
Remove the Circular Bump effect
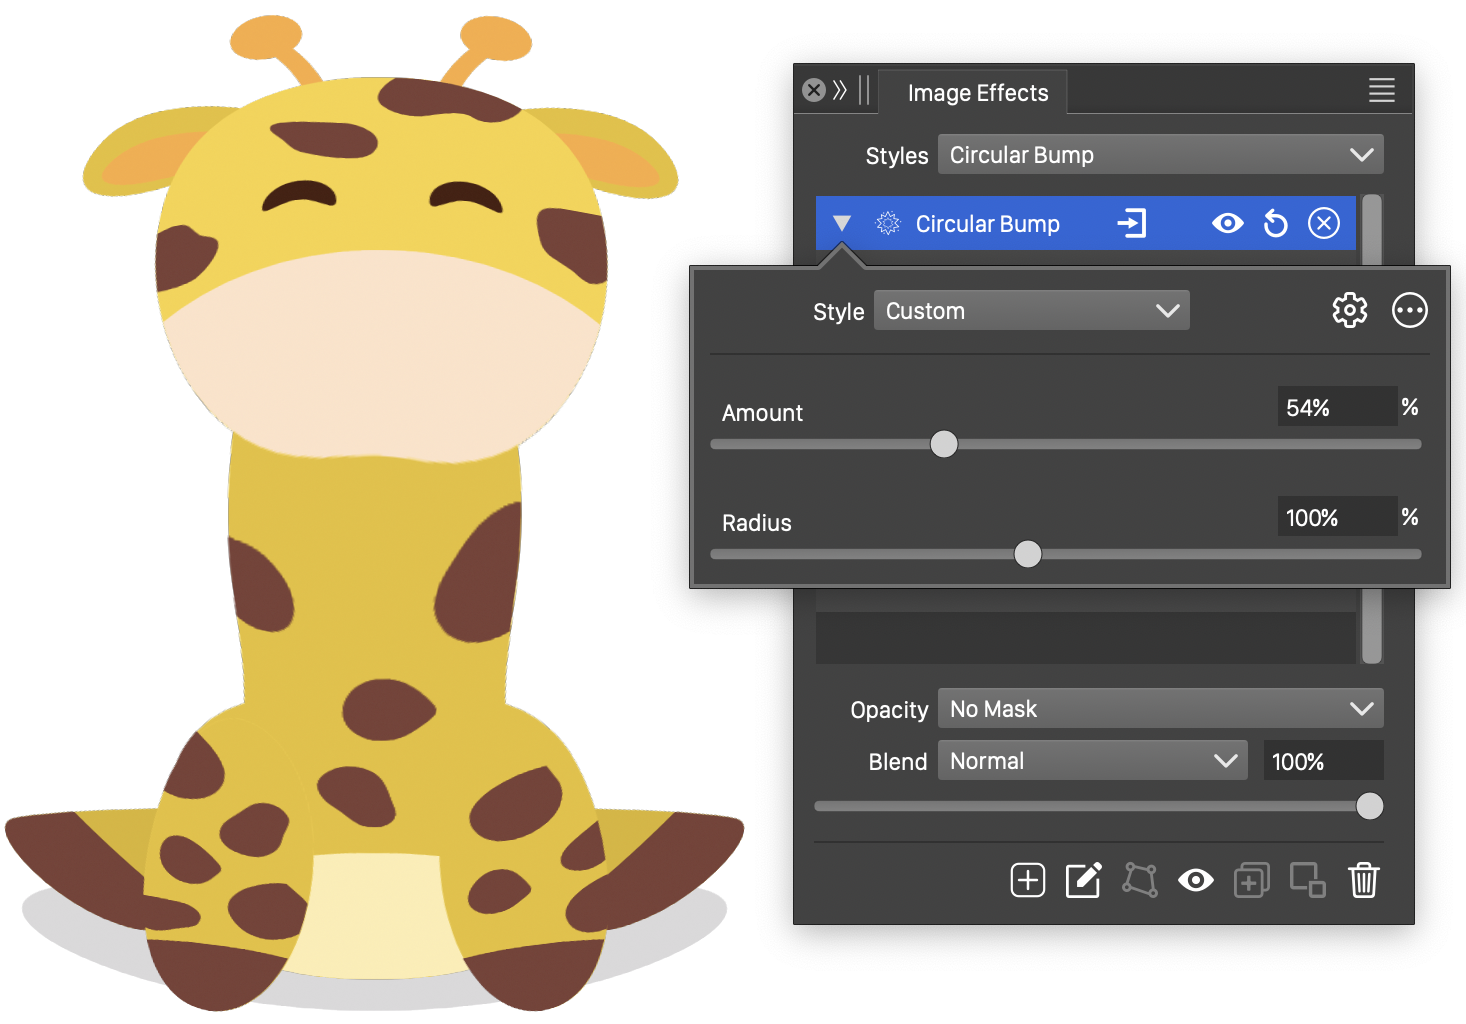(x=1323, y=223)
